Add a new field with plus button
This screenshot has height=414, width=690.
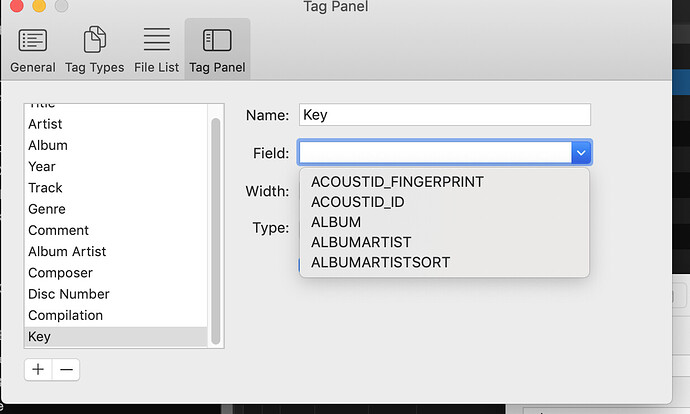coord(38,369)
